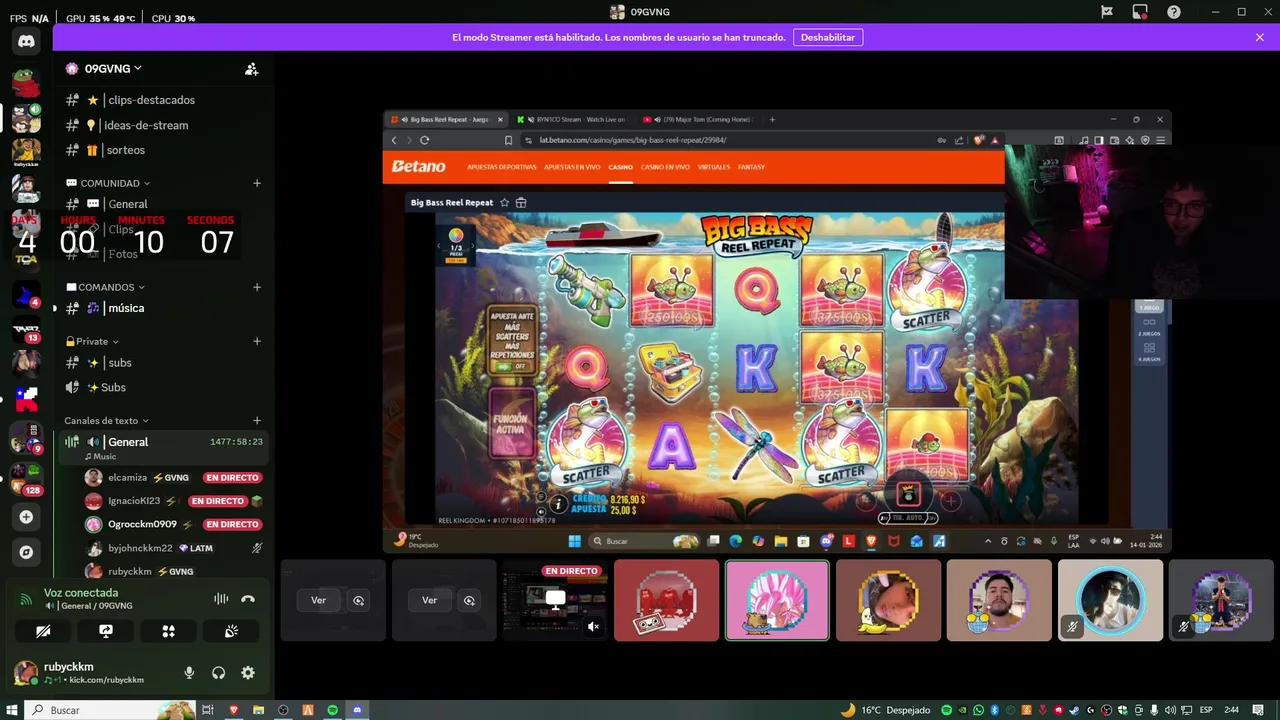Open the activities launcher icon
Screen dimensions: 1280x720
168,631
